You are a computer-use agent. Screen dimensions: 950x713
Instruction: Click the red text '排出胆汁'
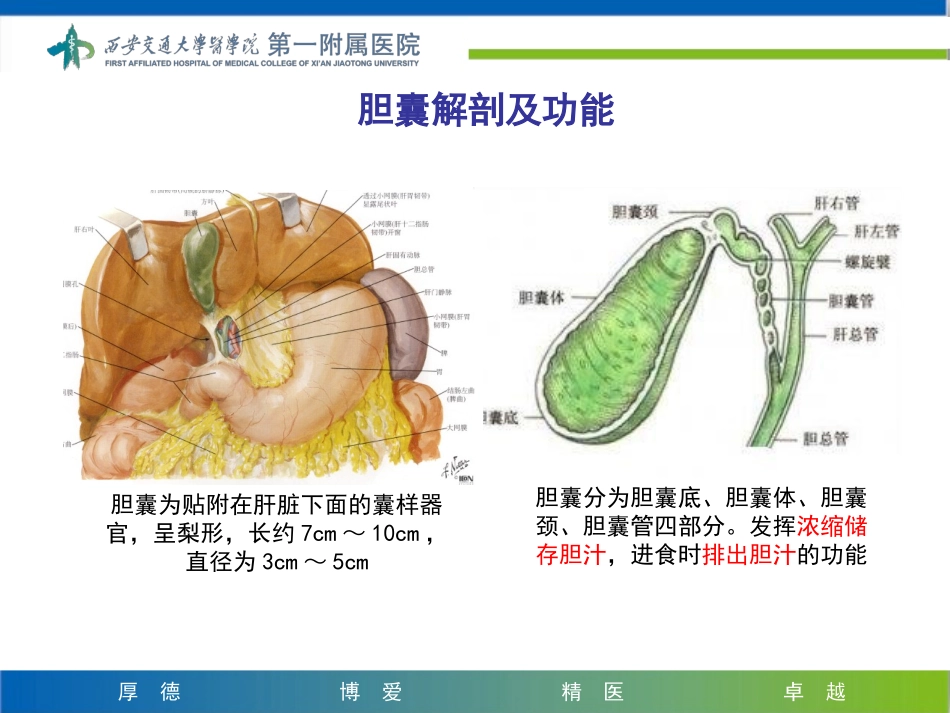point(748,554)
